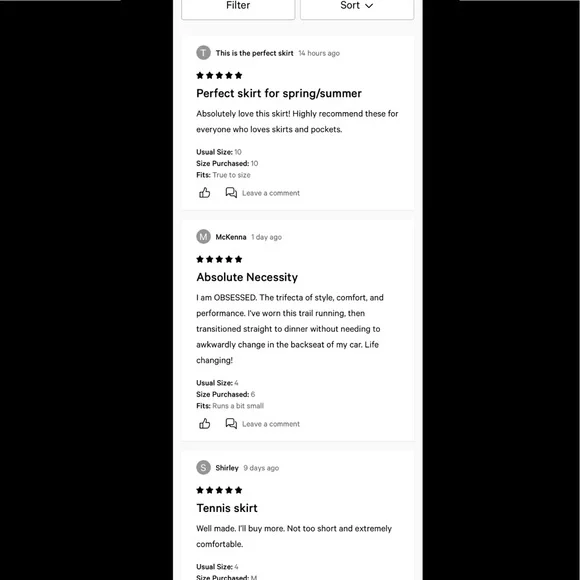Click Shirley's S avatar icon
This screenshot has width=580, height=580.
203,468
